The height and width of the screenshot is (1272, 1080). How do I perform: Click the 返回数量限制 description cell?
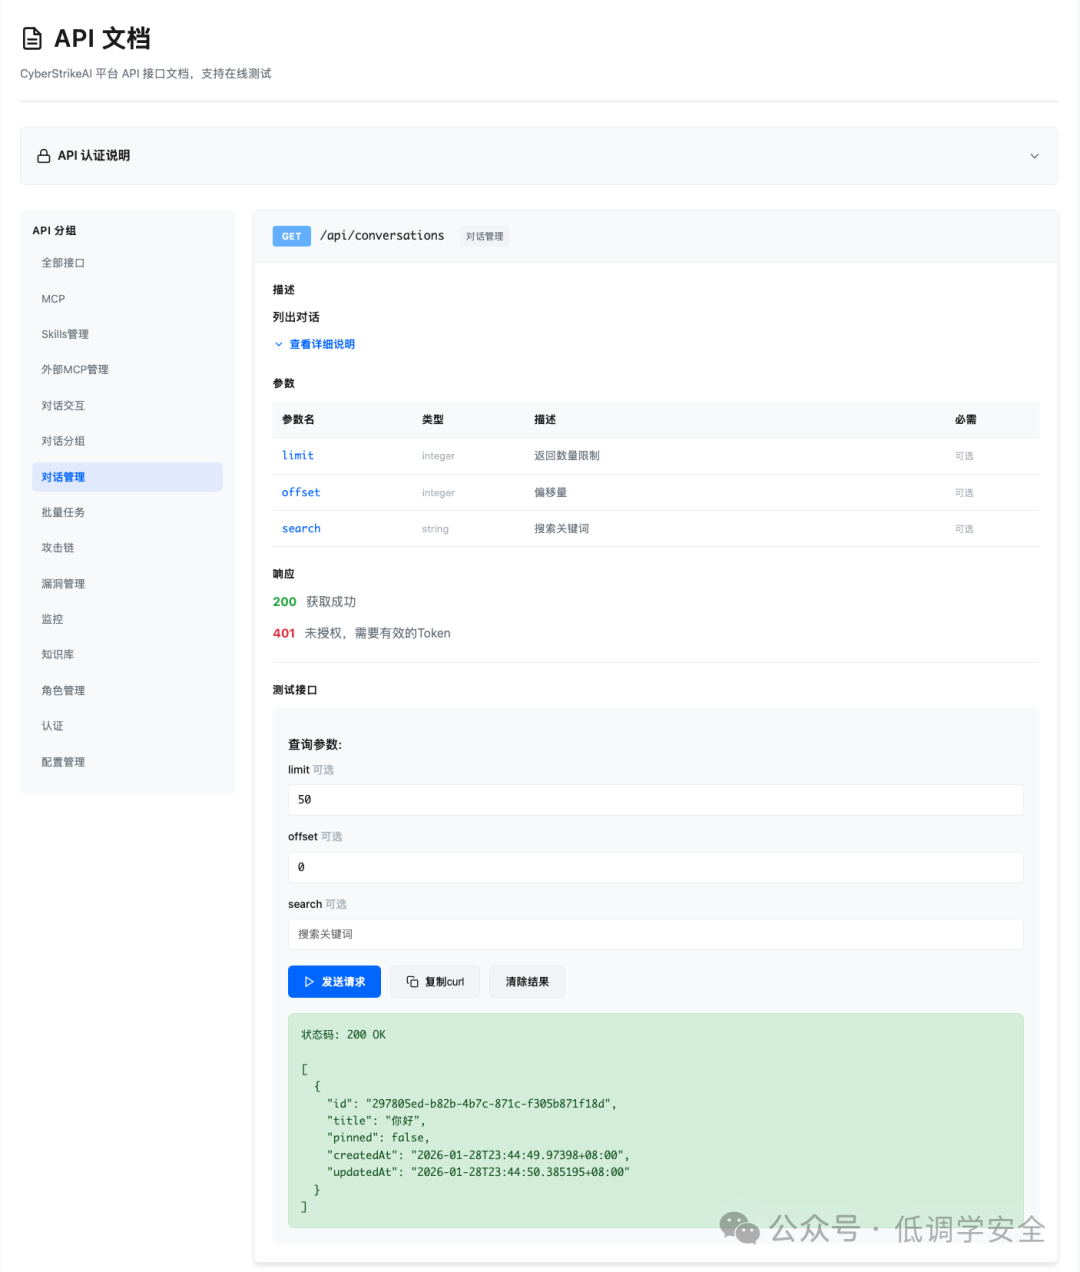pos(567,456)
